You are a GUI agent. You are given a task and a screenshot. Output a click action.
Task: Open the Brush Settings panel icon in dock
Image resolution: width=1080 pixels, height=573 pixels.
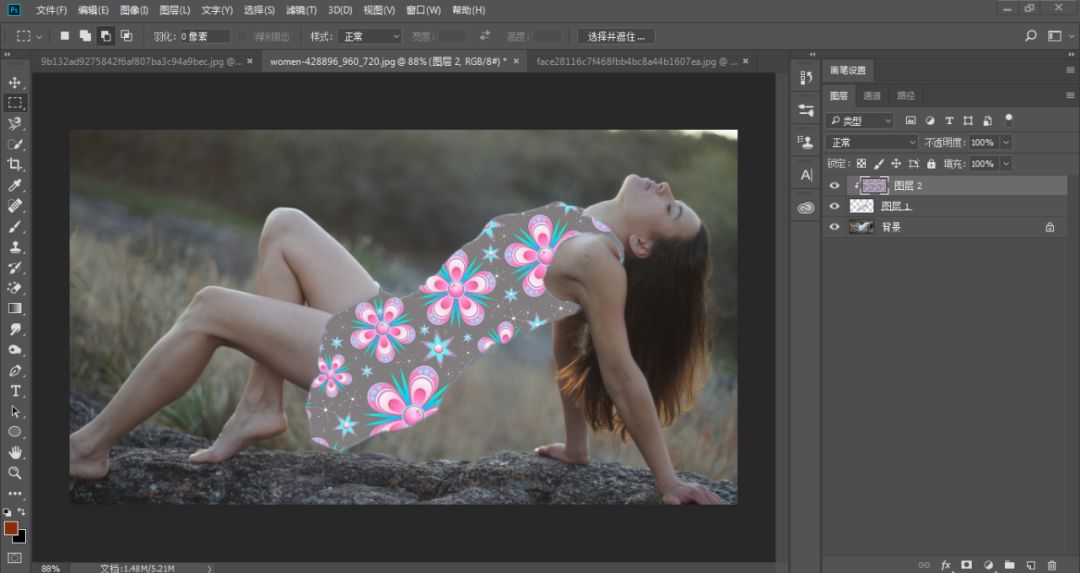point(806,110)
